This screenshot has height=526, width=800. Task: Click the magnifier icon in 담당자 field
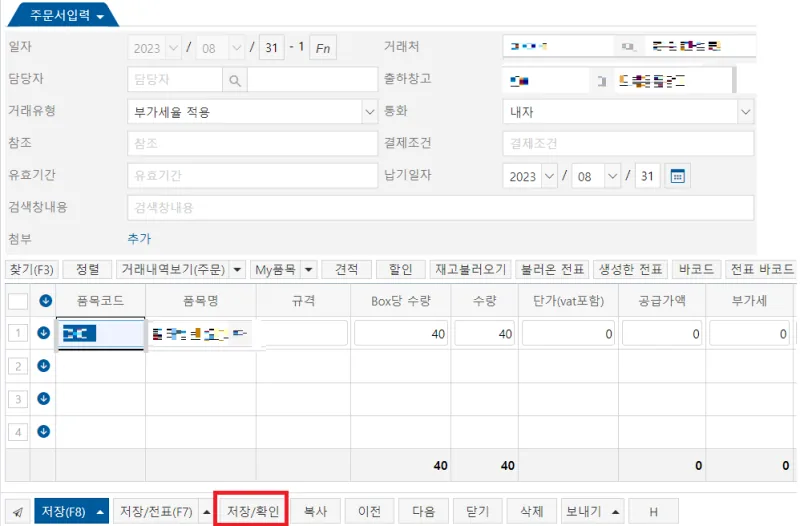(235, 80)
